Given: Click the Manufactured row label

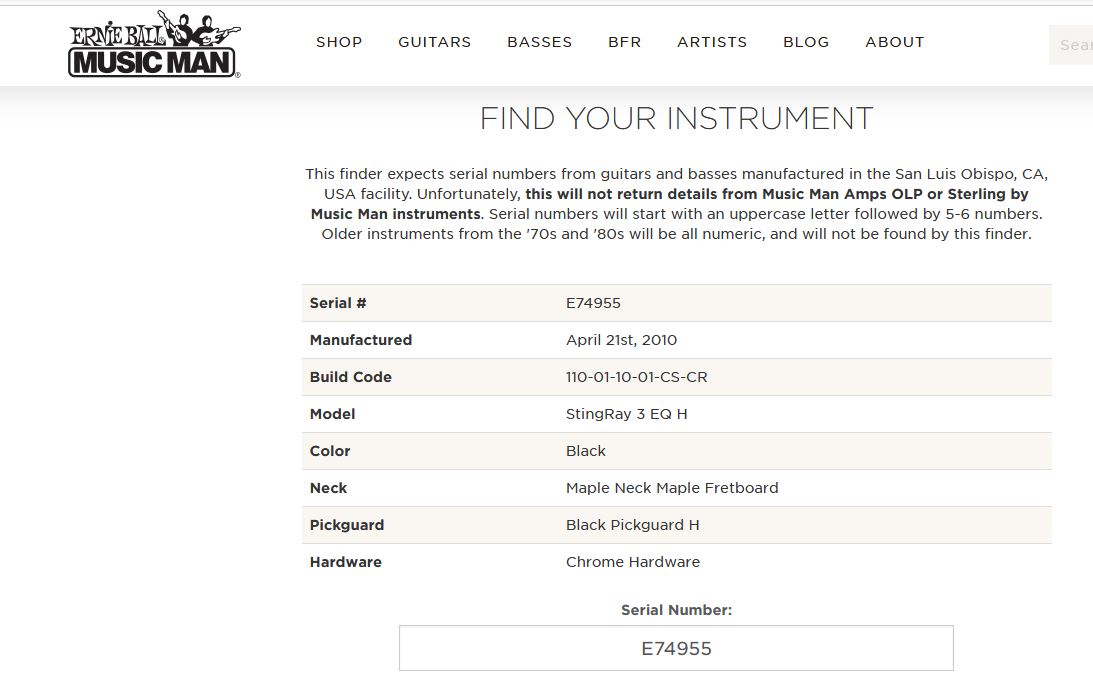Looking at the screenshot, I should click(361, 340).
